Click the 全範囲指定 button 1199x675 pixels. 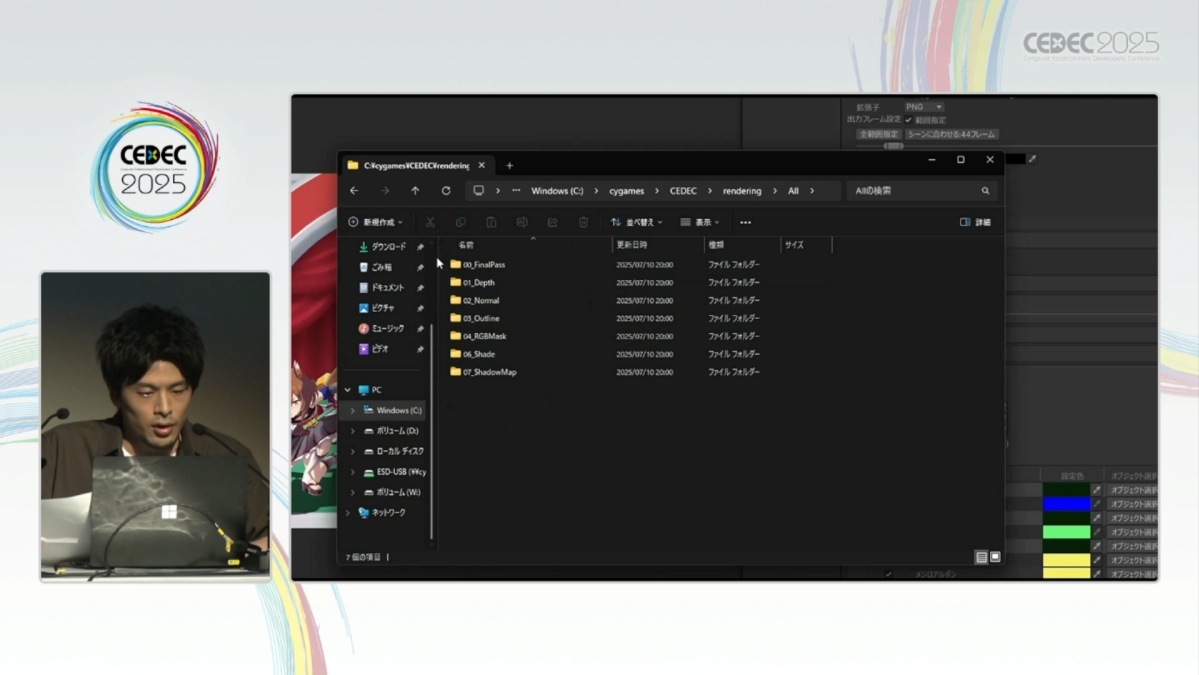879,135
